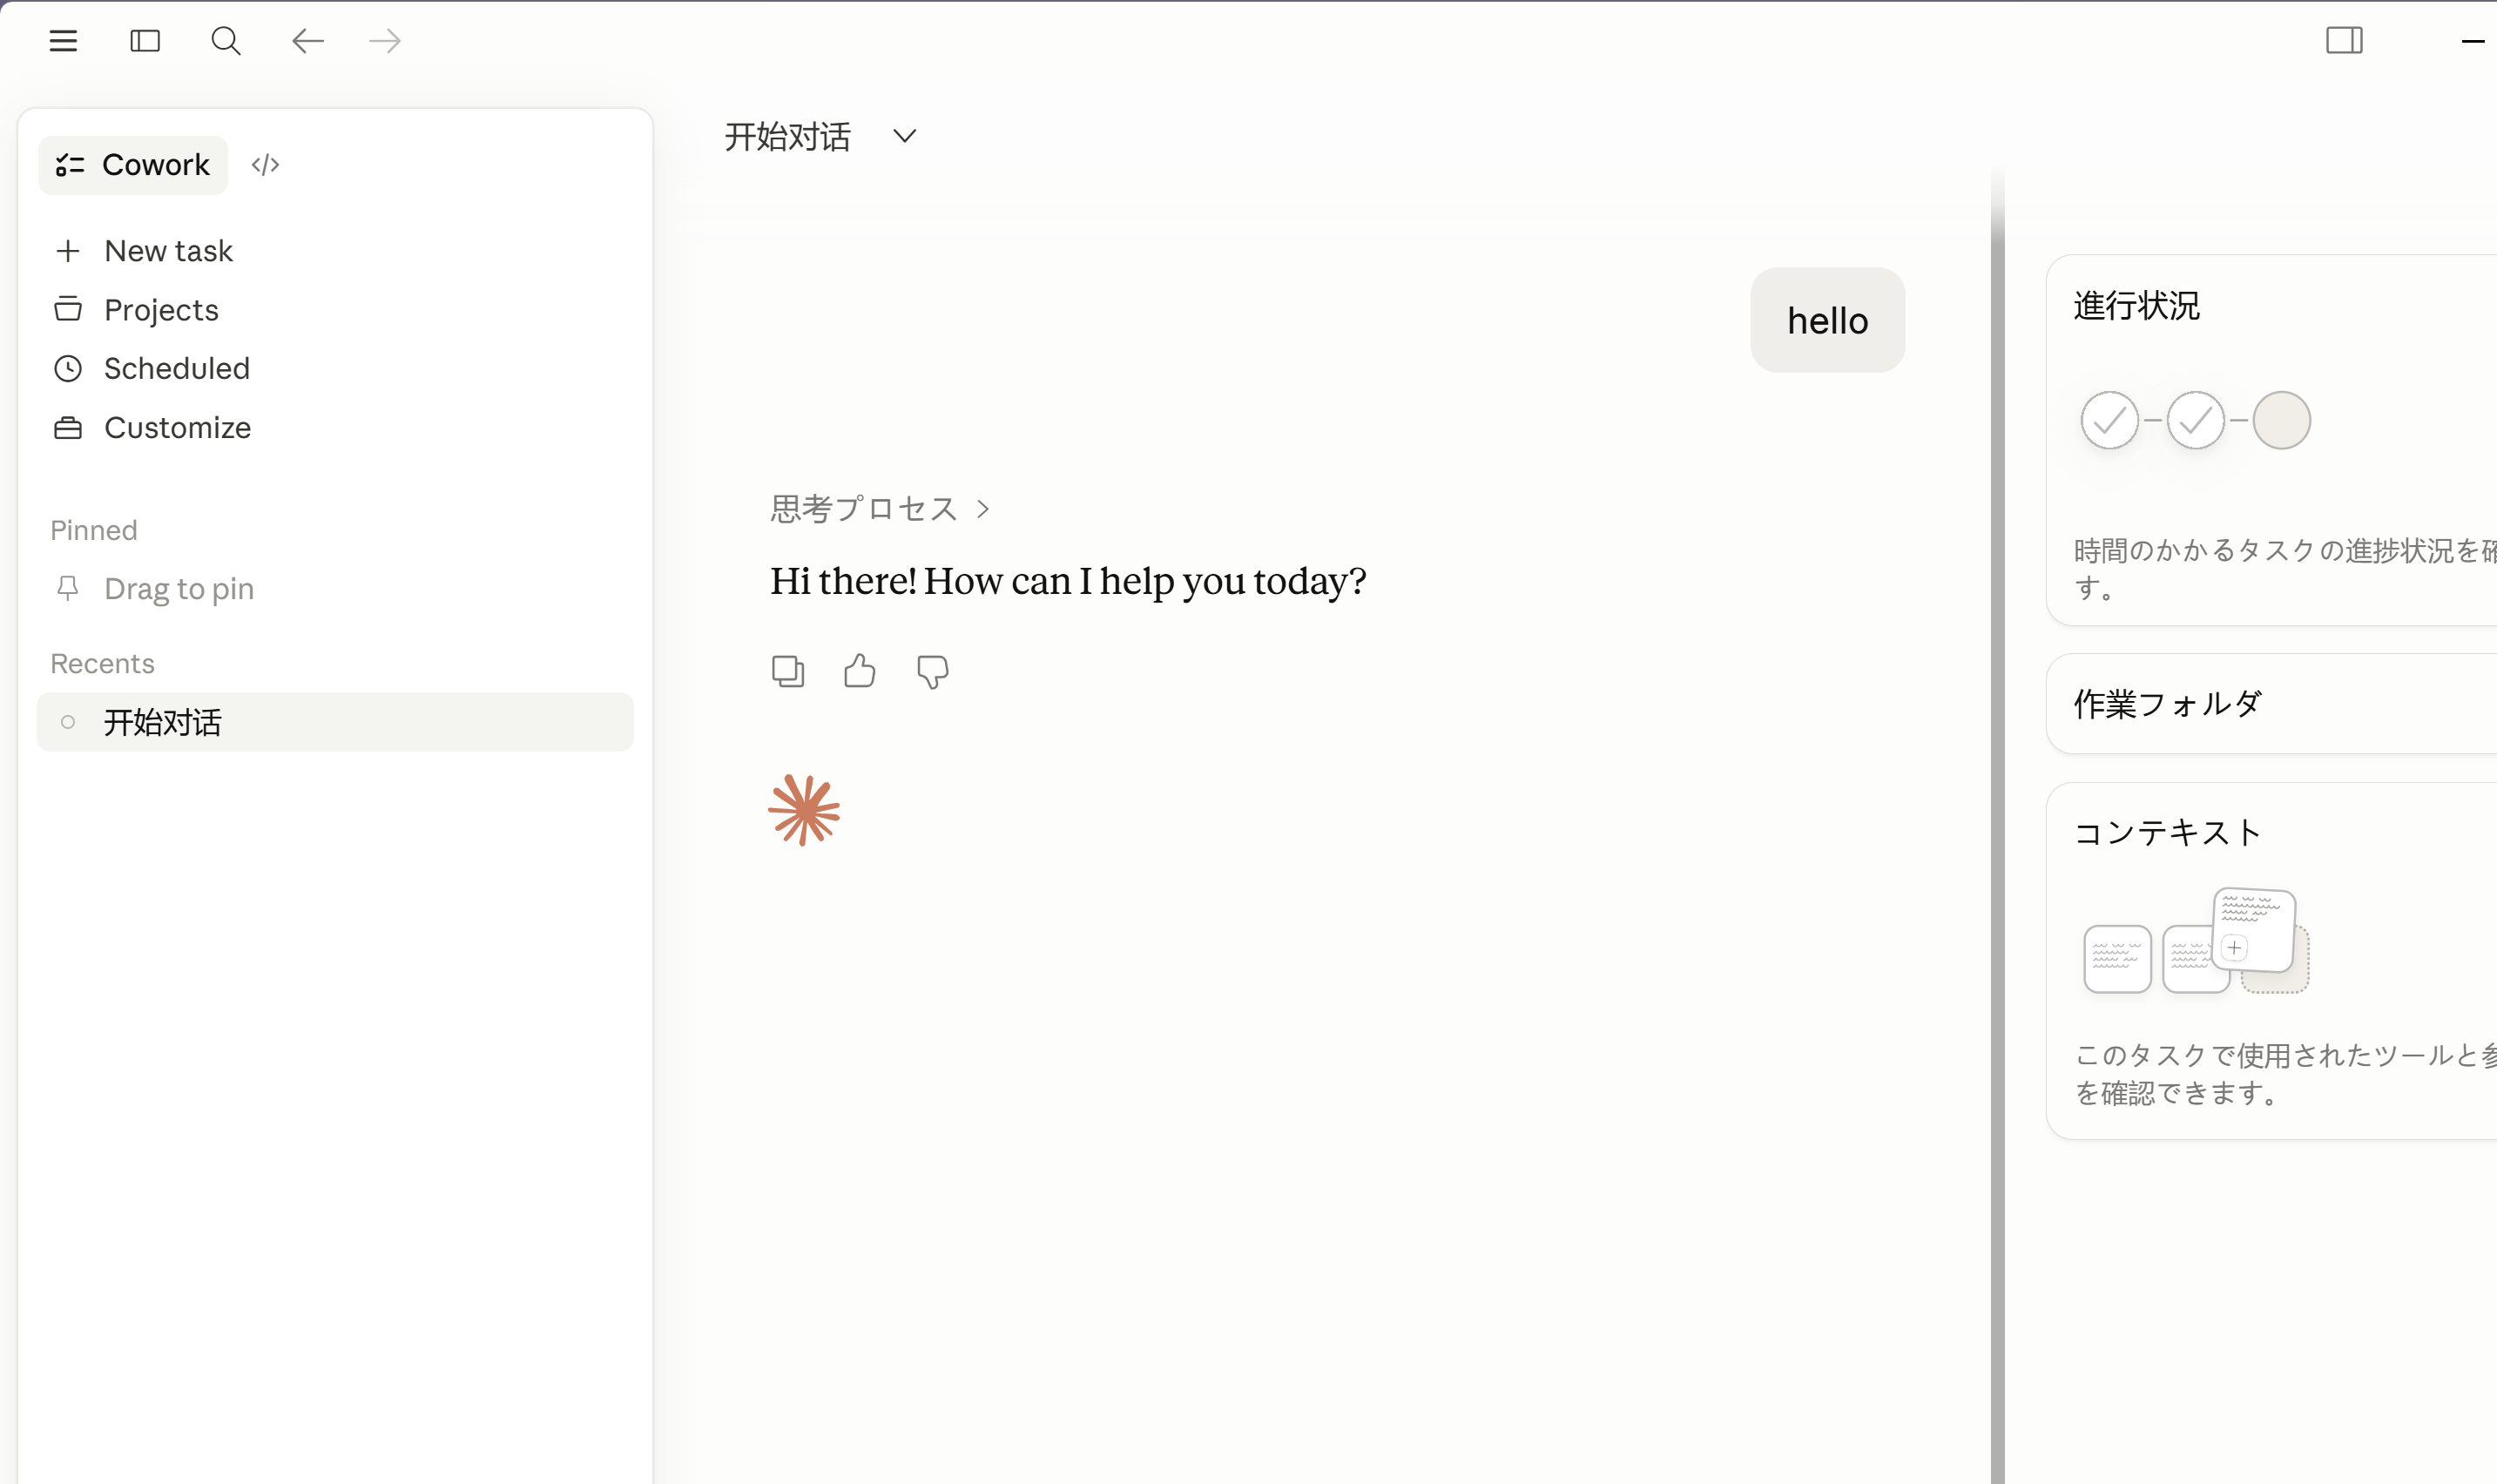Open the hamburger menu icon
Image resolution: width=2497 pixels, height=1484 pixels.
[x=63, y=41]
